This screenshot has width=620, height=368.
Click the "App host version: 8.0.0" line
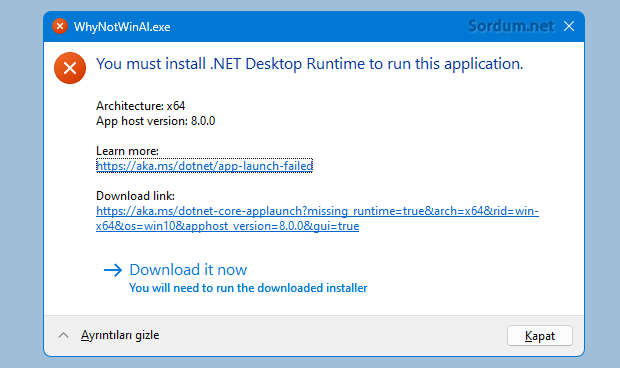coord(155,121)
